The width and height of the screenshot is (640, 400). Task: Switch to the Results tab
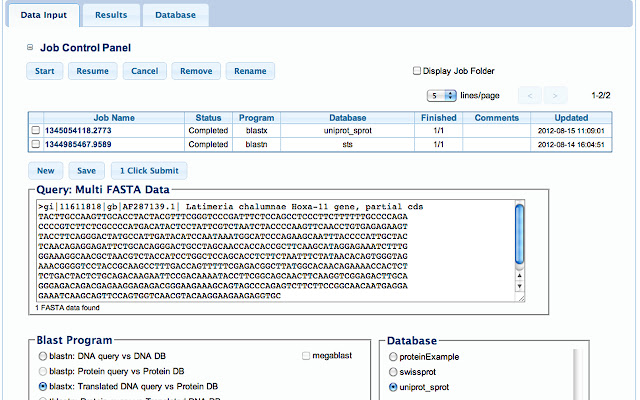(x=111, y=16)
